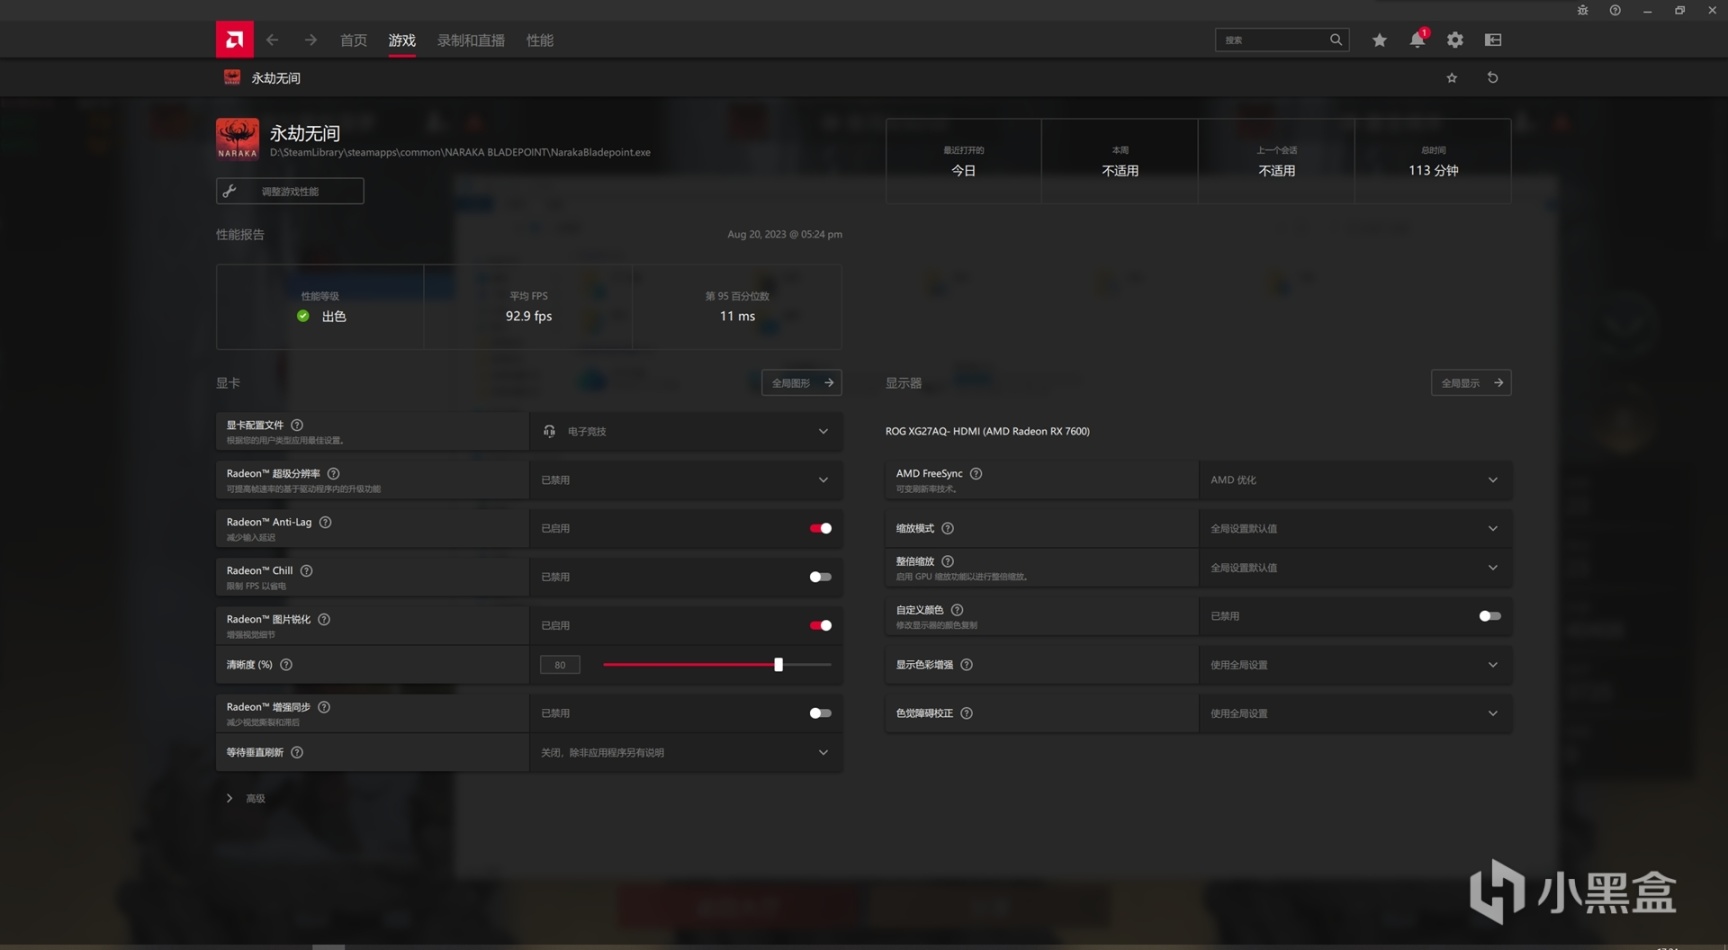Show help for 清晰度 (%)
Image resolution: width=1728 pixels, height=950 pixels.
286,665
